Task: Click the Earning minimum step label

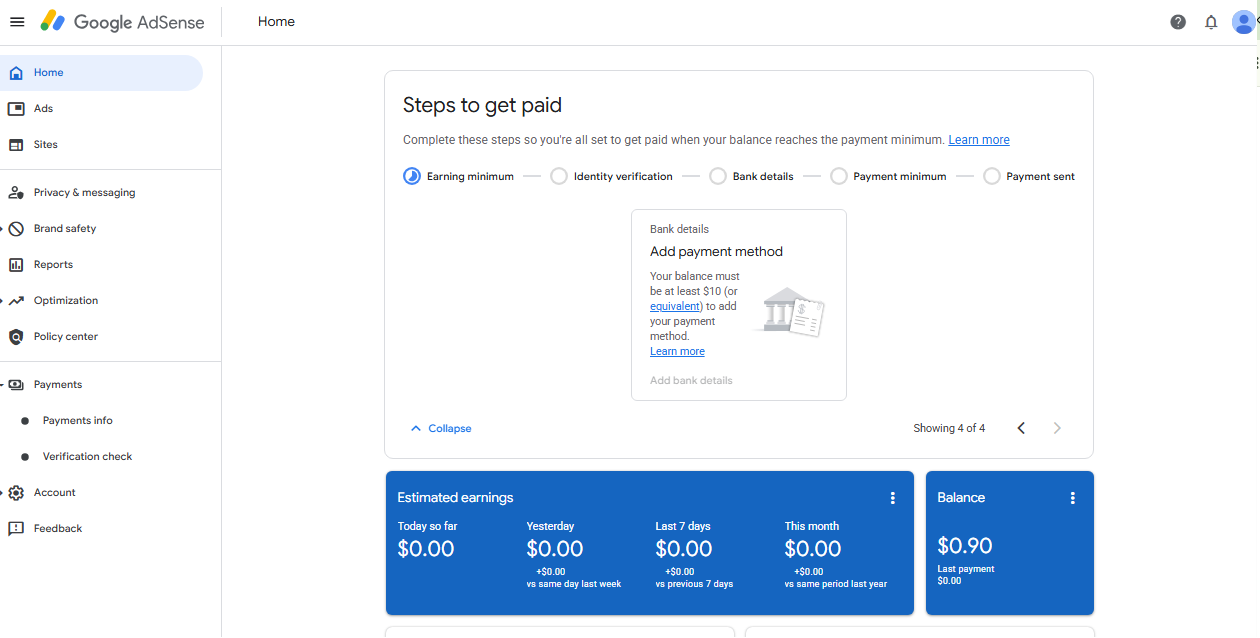Action: tap(470, 177)
